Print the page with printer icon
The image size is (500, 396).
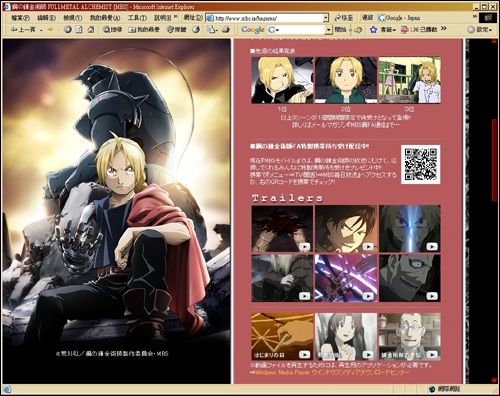pyautogui.click(x=226, y=30)
